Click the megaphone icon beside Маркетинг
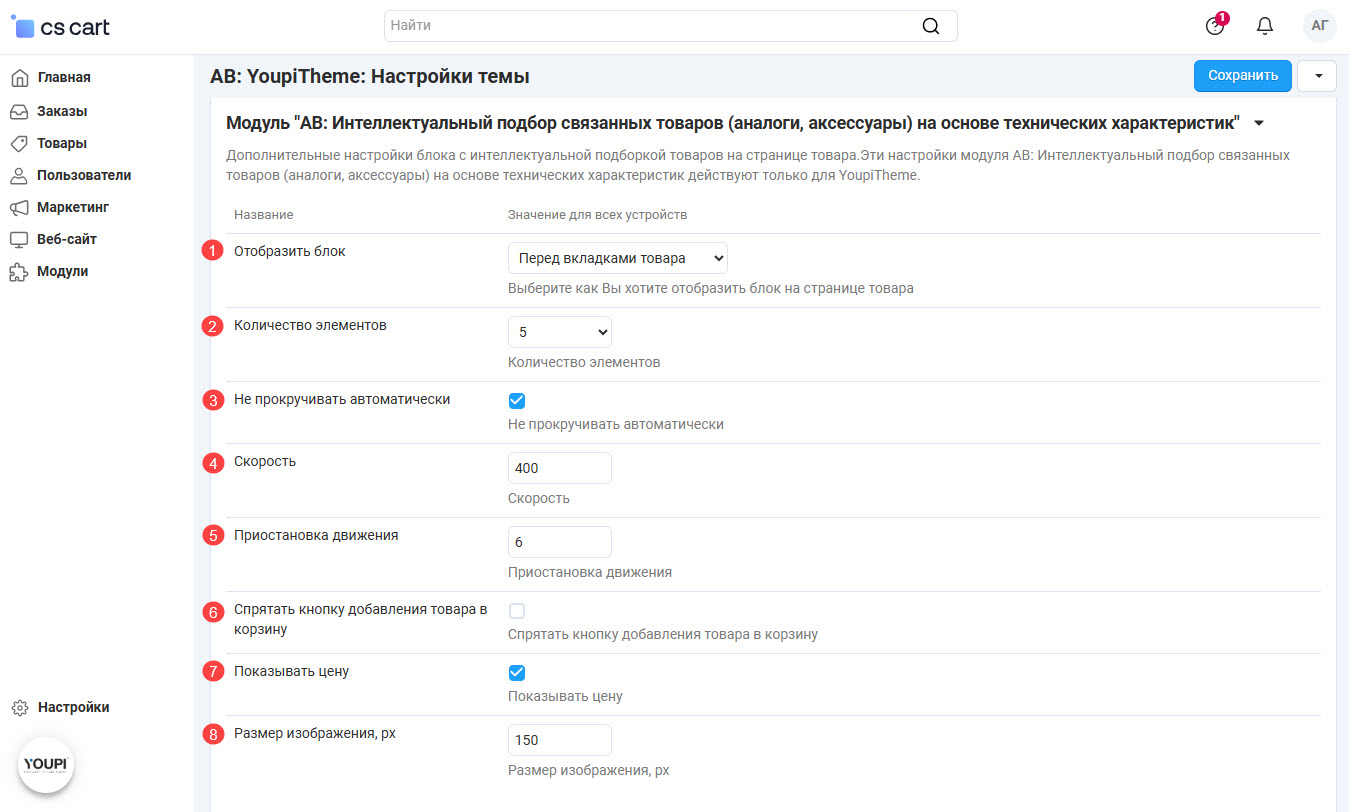Image resolution: width=1349 pixels, height=812 pixels. [x=18, y=208]
